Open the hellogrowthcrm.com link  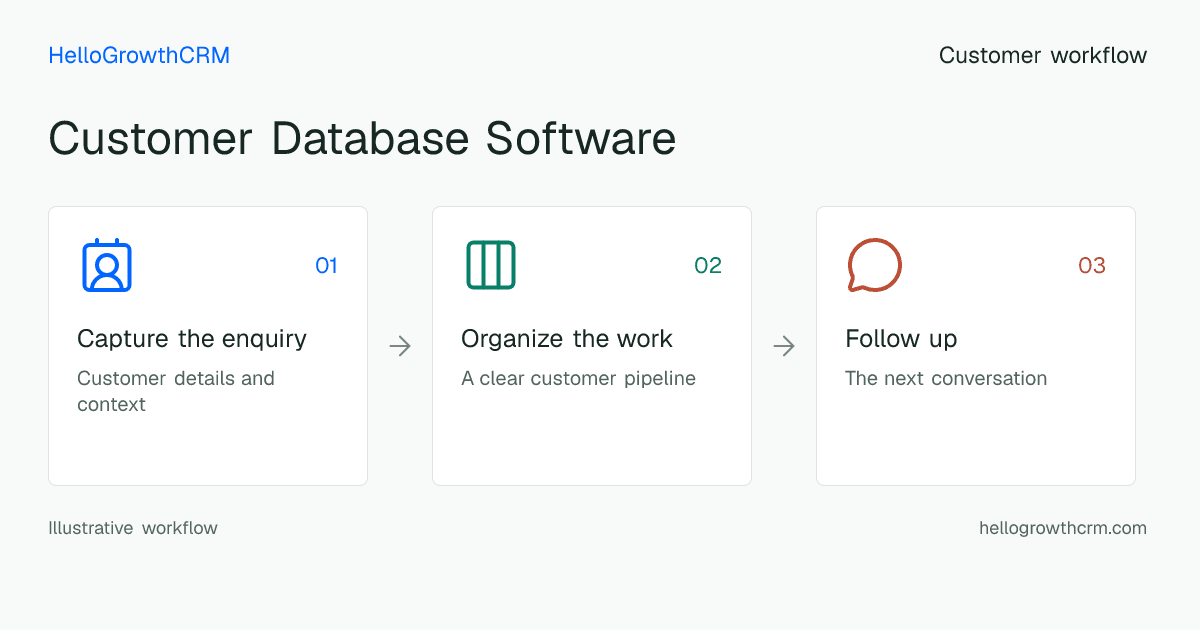point(1063,528)
